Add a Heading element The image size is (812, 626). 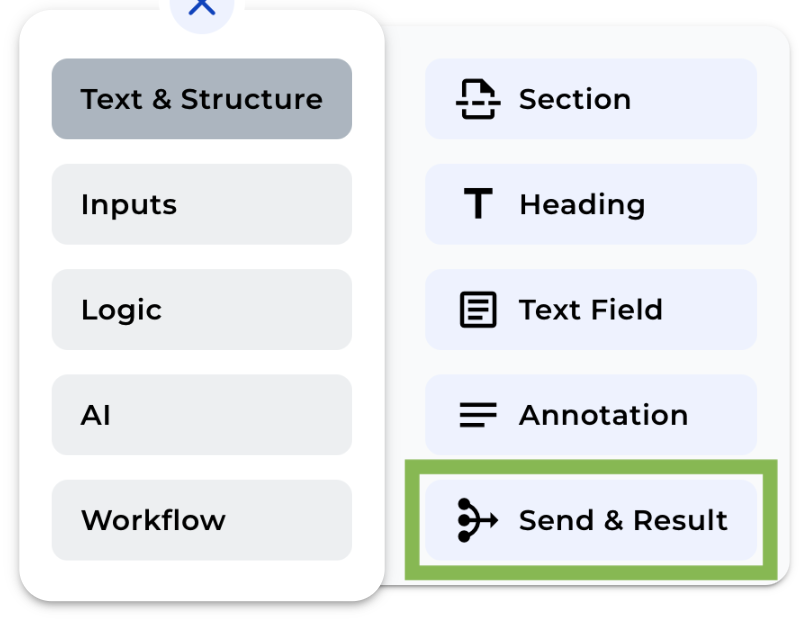click(x=590, y=204)
